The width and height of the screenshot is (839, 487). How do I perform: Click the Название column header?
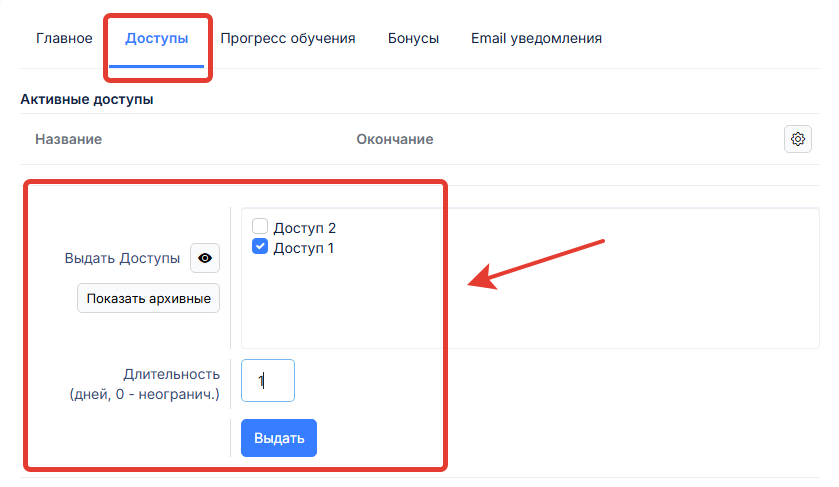click(x=68, y=139)
